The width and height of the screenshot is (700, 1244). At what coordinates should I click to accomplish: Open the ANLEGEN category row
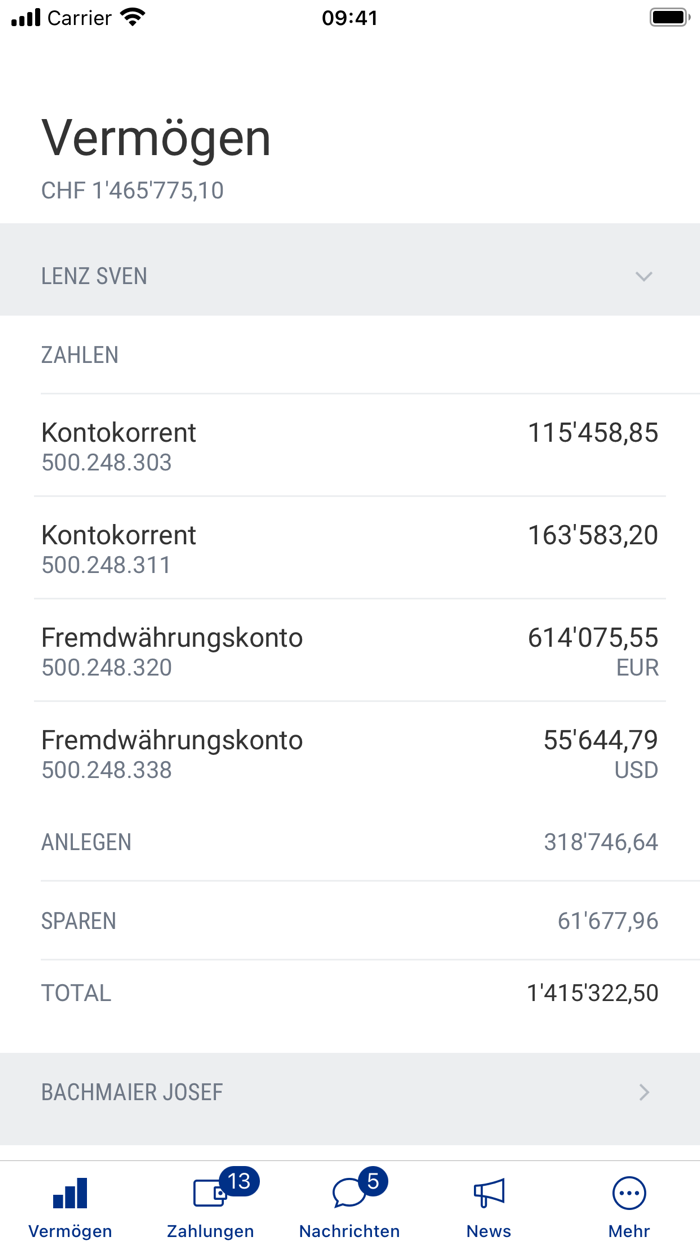[x=350, y=842]
